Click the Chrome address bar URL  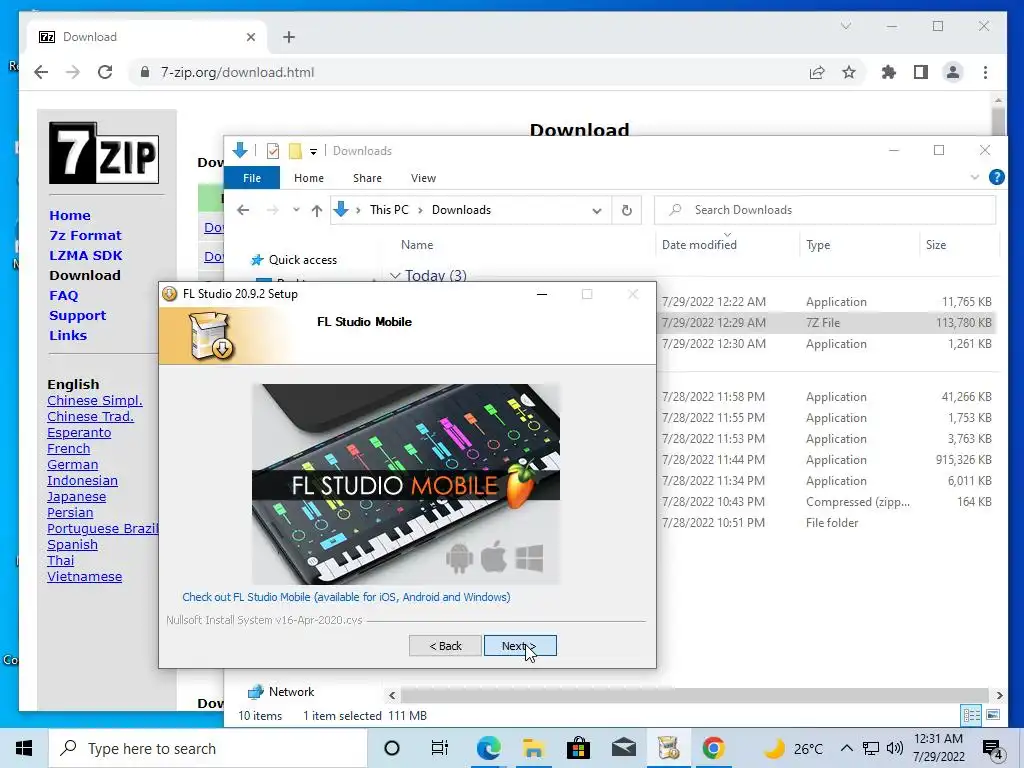coord(238,72)
